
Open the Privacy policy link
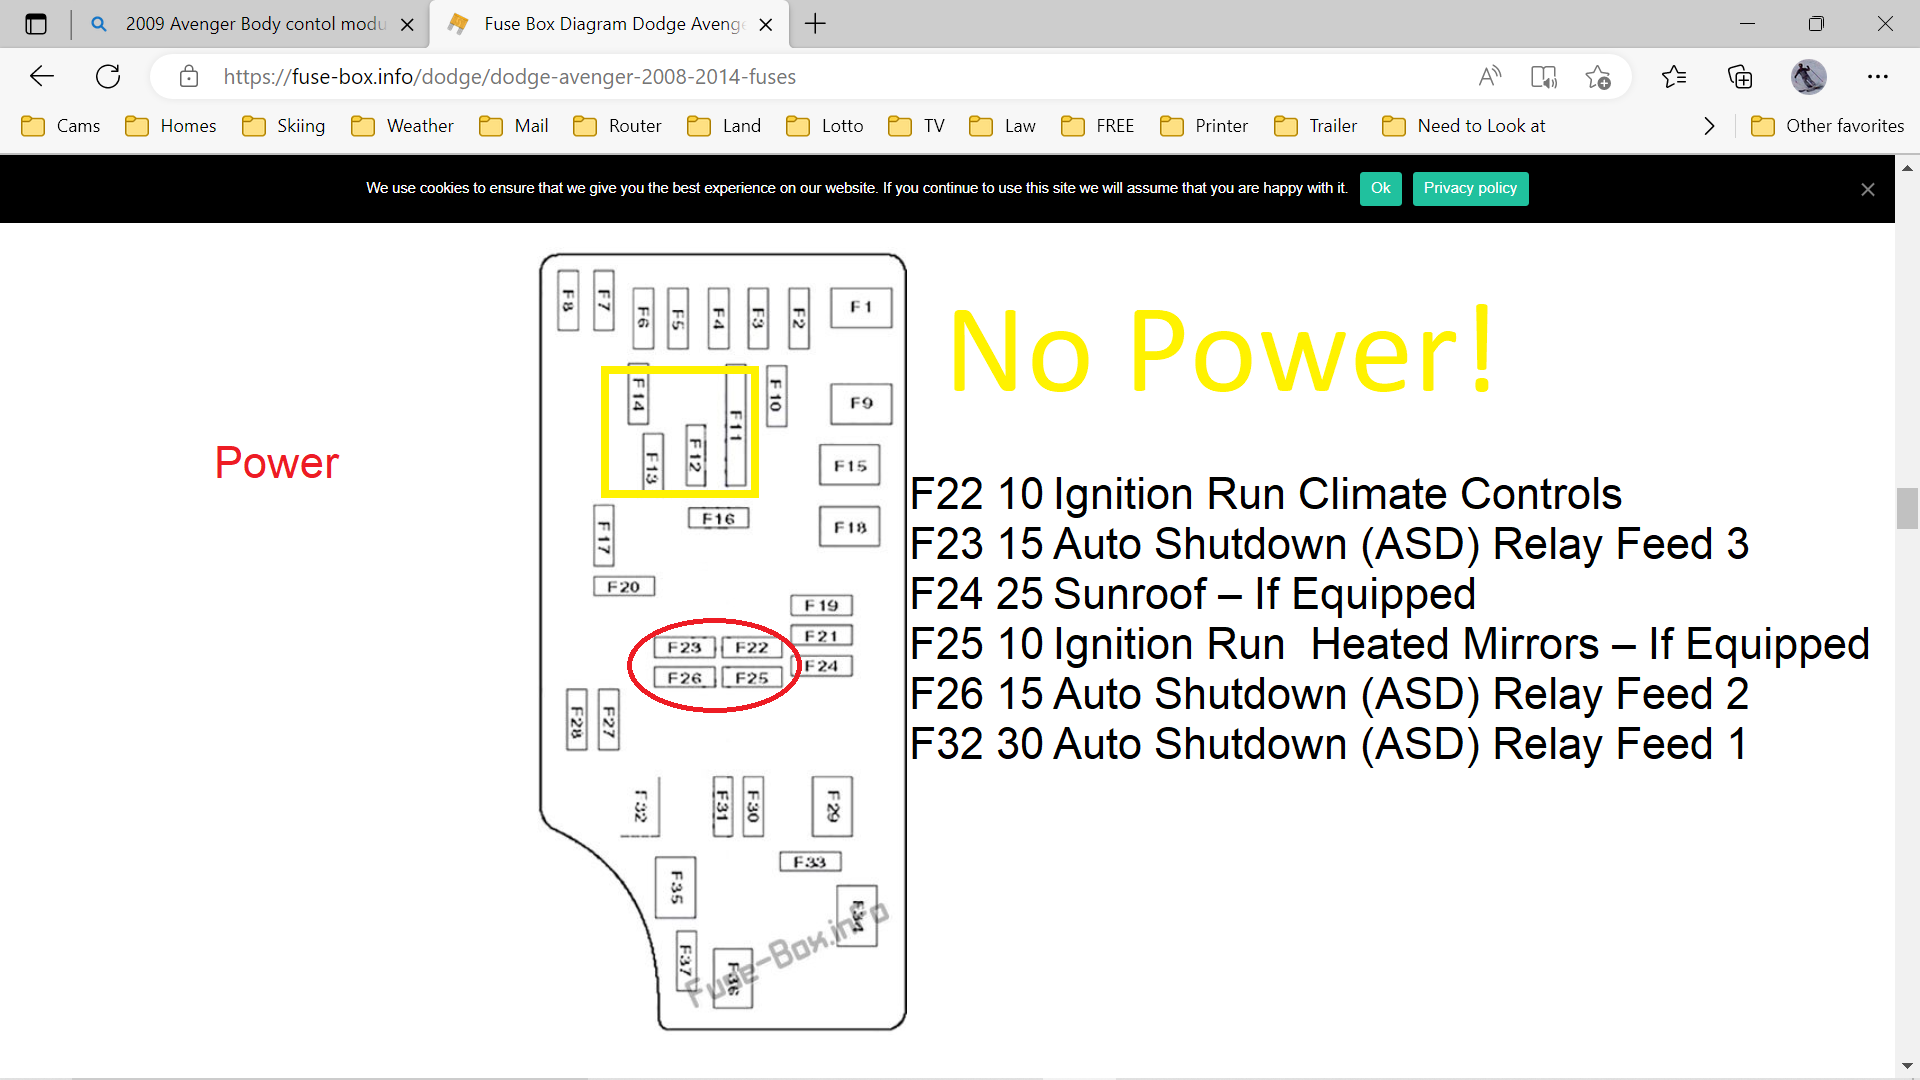(1470, 188)
